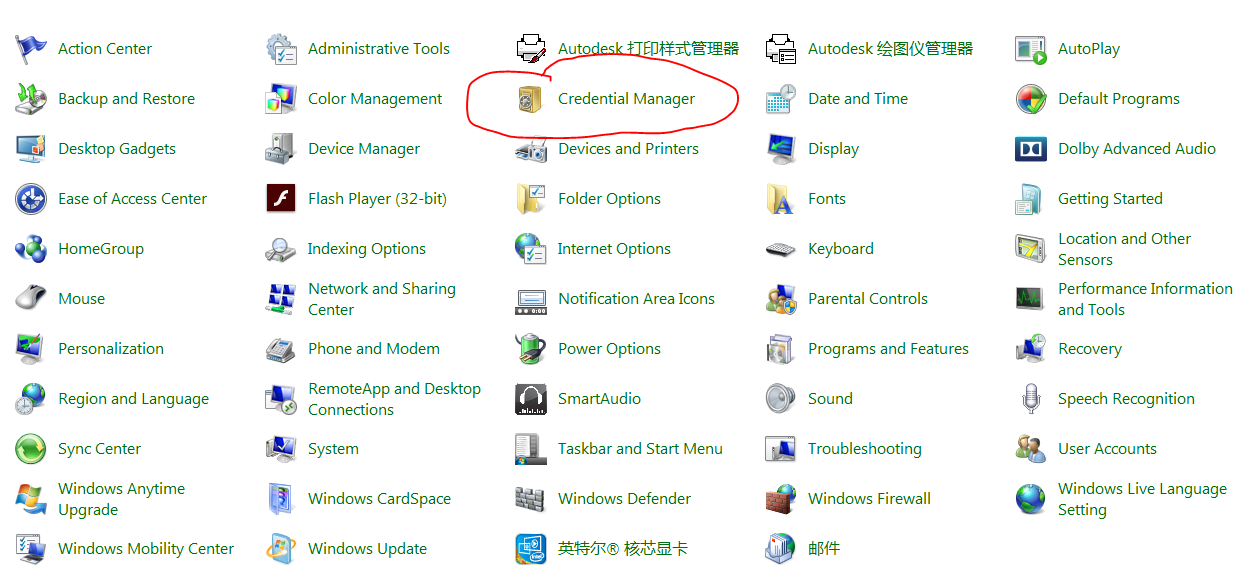
Task: Click the Power Options battery icon
Action: tap(530, 349)
